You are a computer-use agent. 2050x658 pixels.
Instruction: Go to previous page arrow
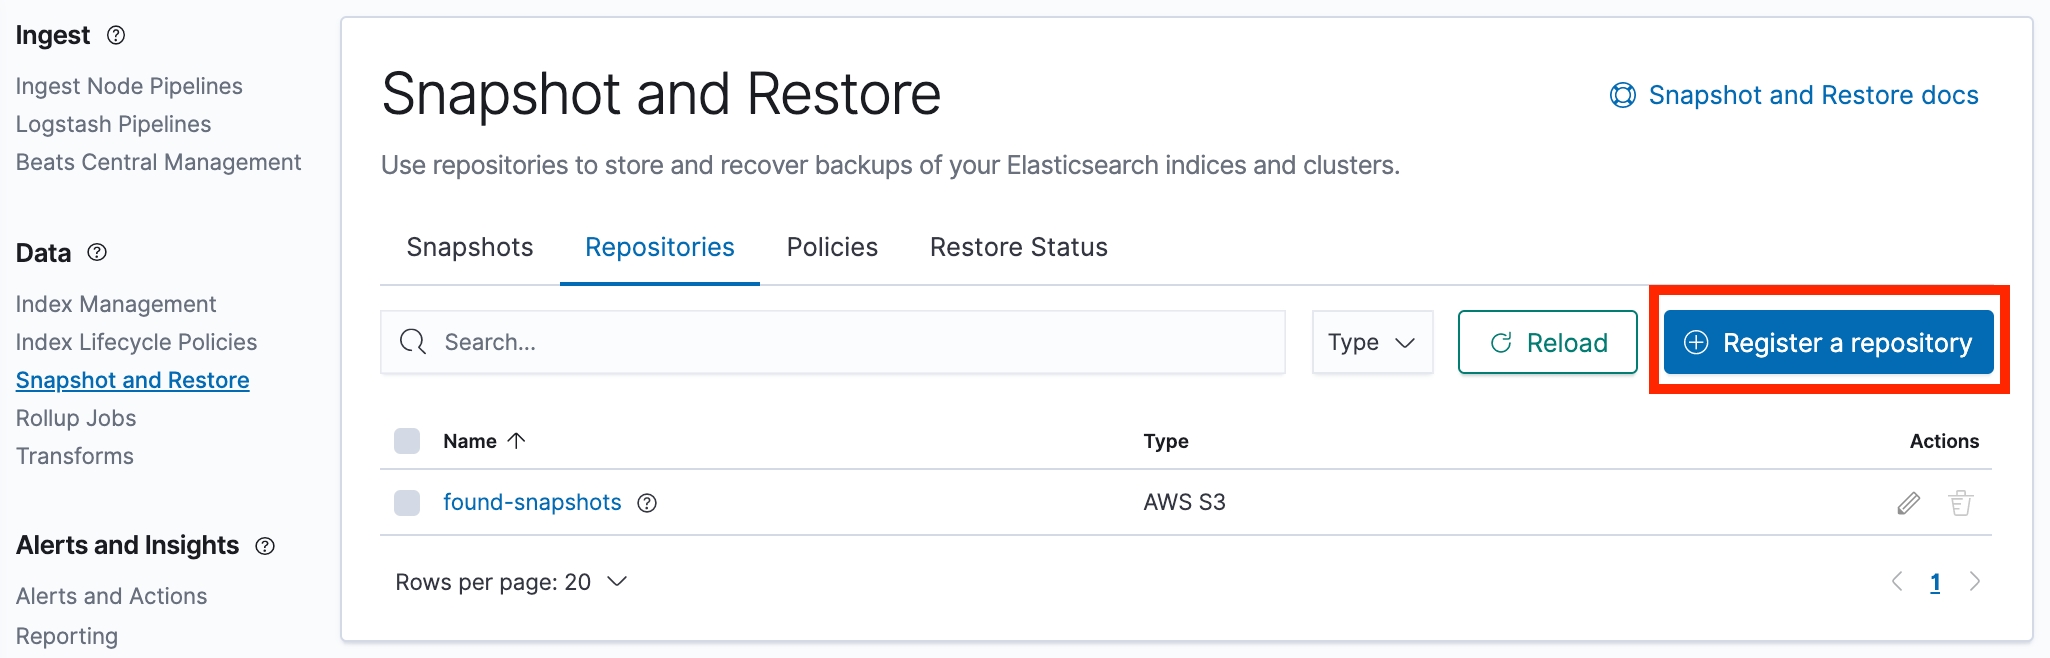(1897, 582)
